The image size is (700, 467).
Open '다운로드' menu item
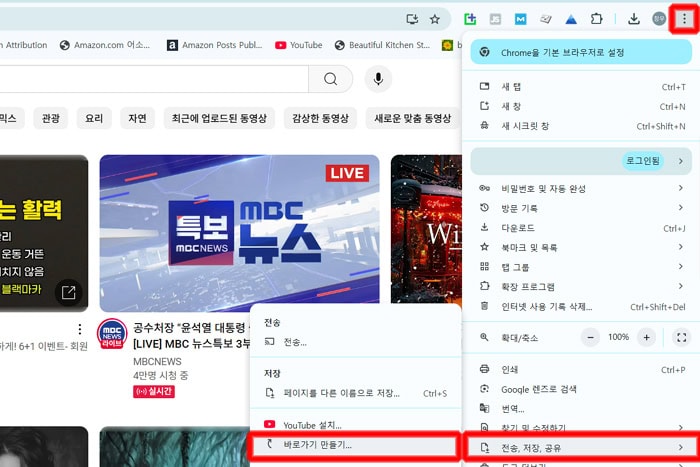click(x=581, y=228)
